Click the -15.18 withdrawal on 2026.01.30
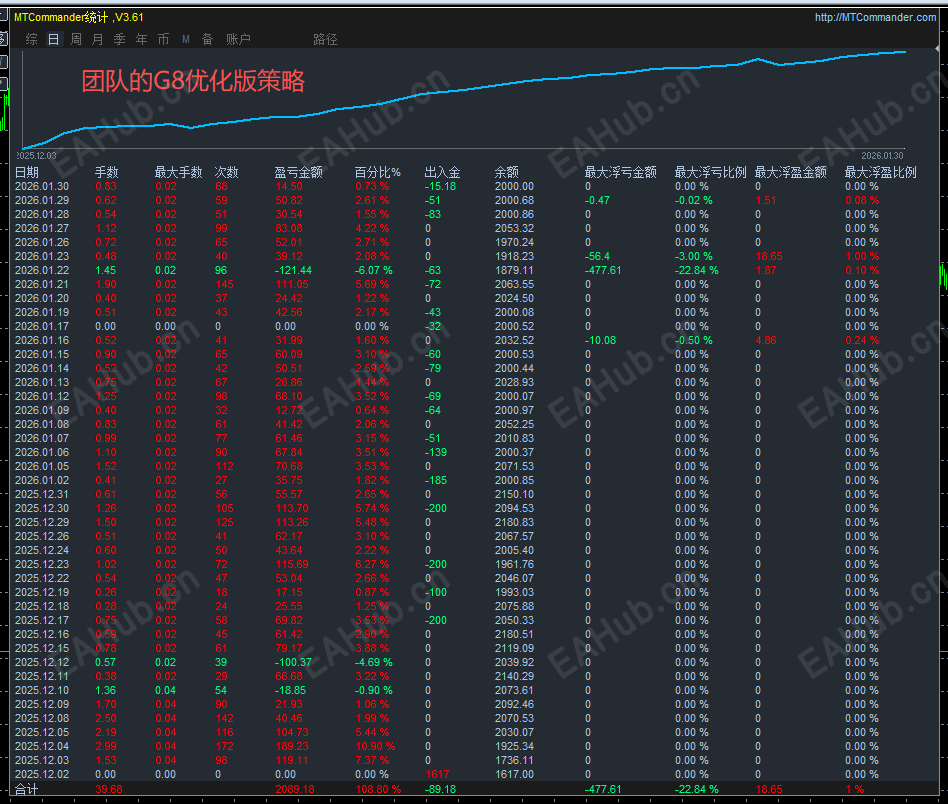 tap(441, 186)
